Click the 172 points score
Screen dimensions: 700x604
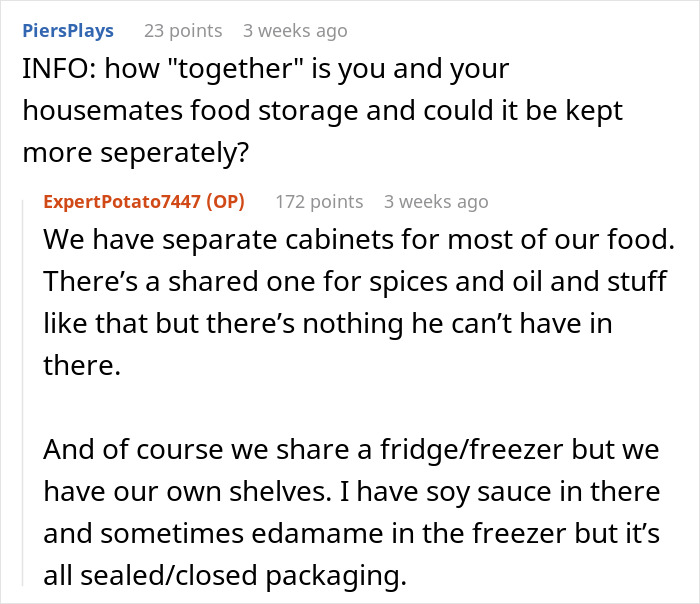tap(319, 202)
